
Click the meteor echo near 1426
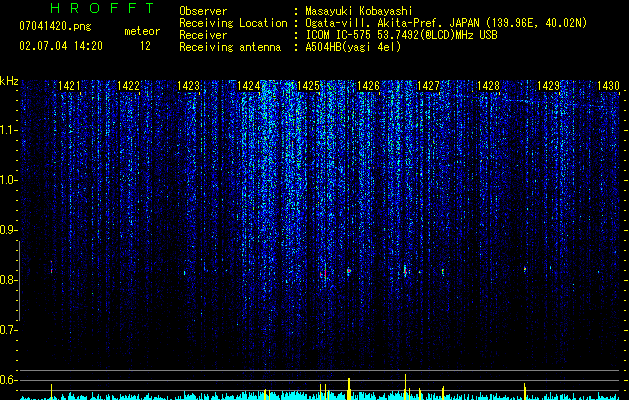coord(349,271)
